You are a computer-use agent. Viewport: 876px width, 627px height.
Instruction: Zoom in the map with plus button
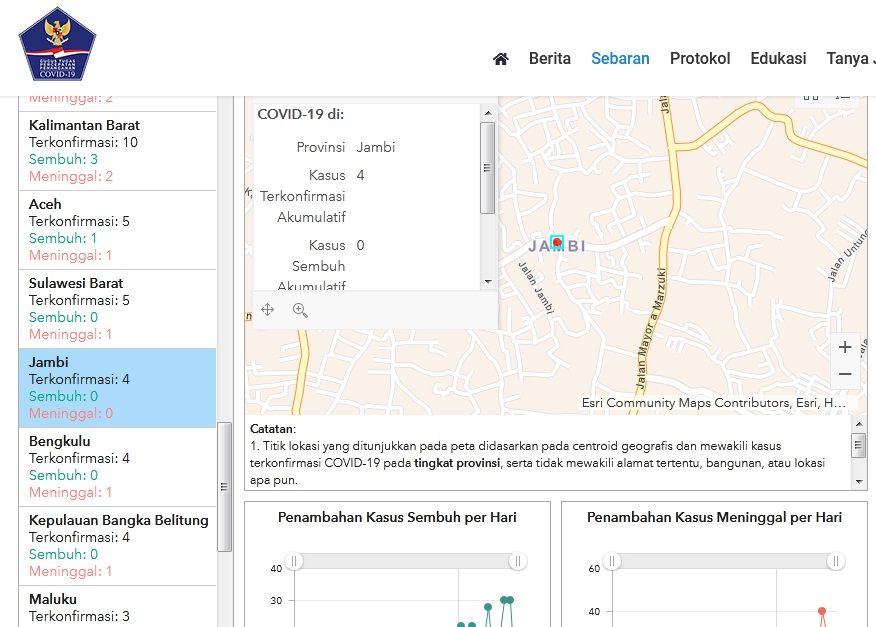845,347
